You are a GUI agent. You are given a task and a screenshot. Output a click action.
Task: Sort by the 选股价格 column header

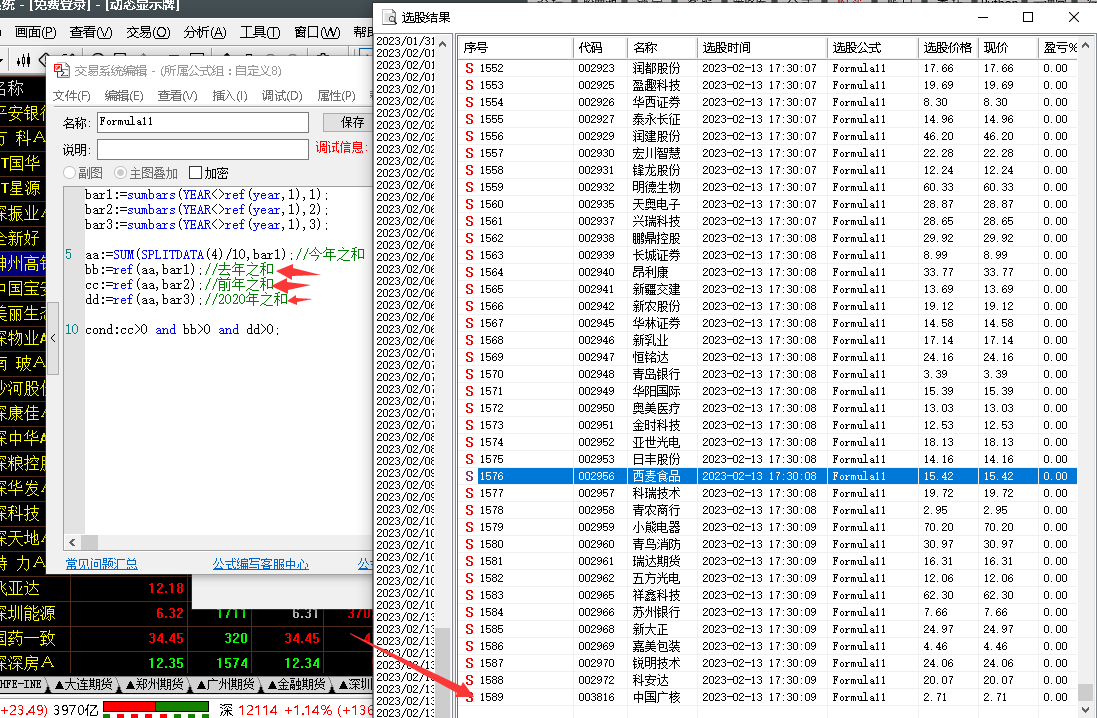[947, 48]
